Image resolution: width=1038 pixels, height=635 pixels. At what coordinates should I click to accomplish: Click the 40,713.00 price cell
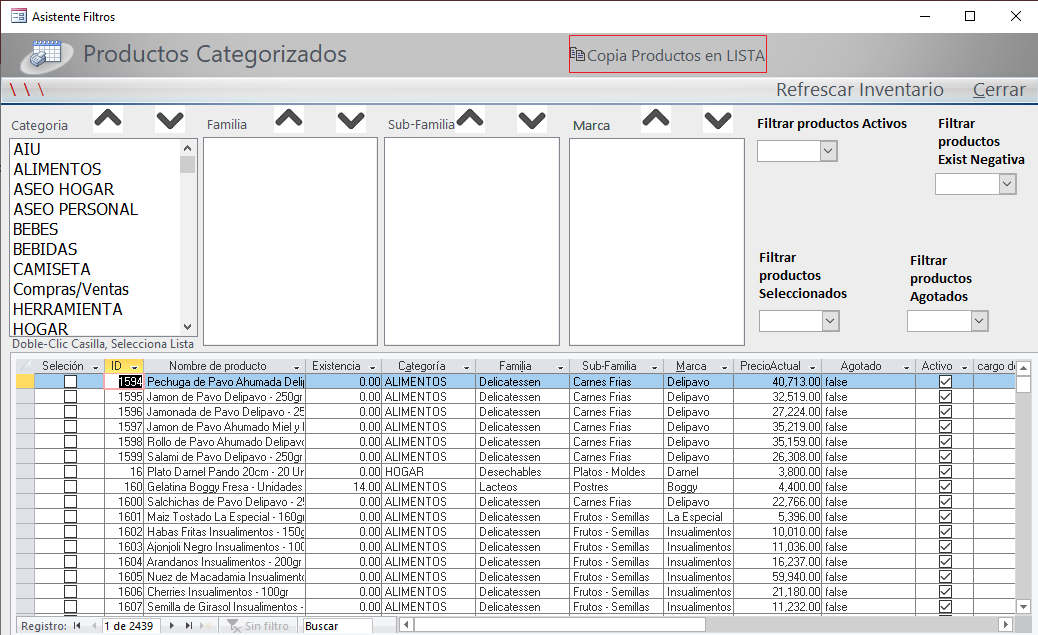[778, 382]
